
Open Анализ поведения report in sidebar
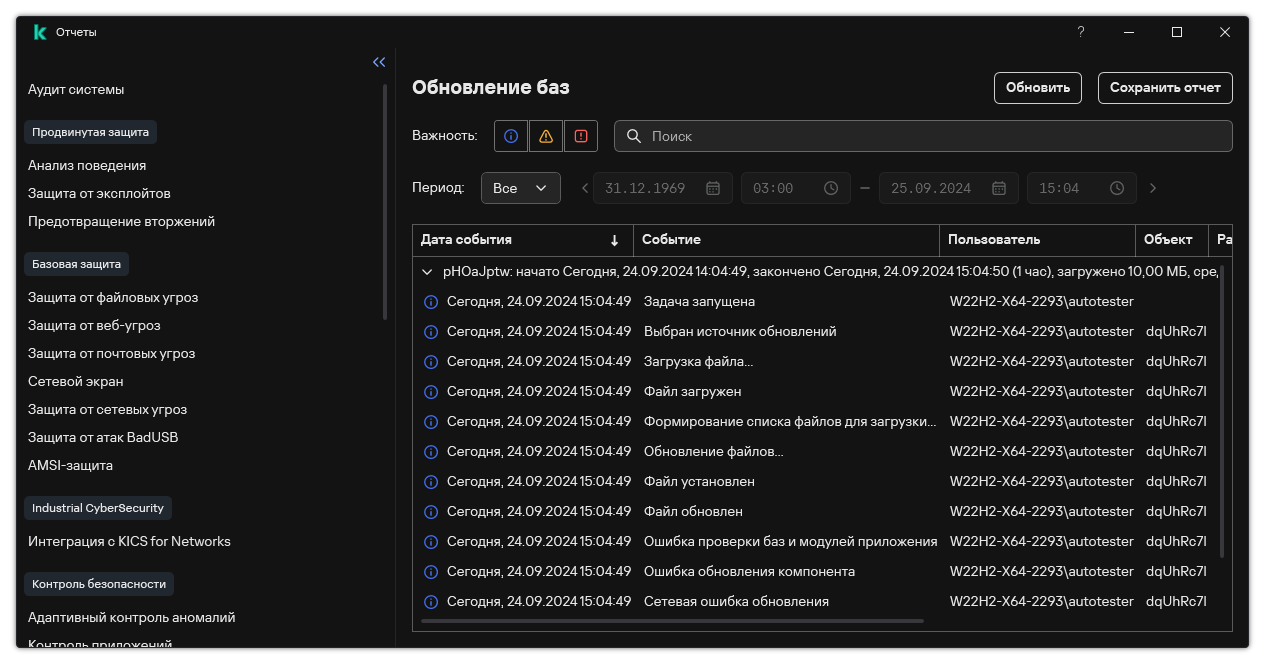(x=87, y=165)
